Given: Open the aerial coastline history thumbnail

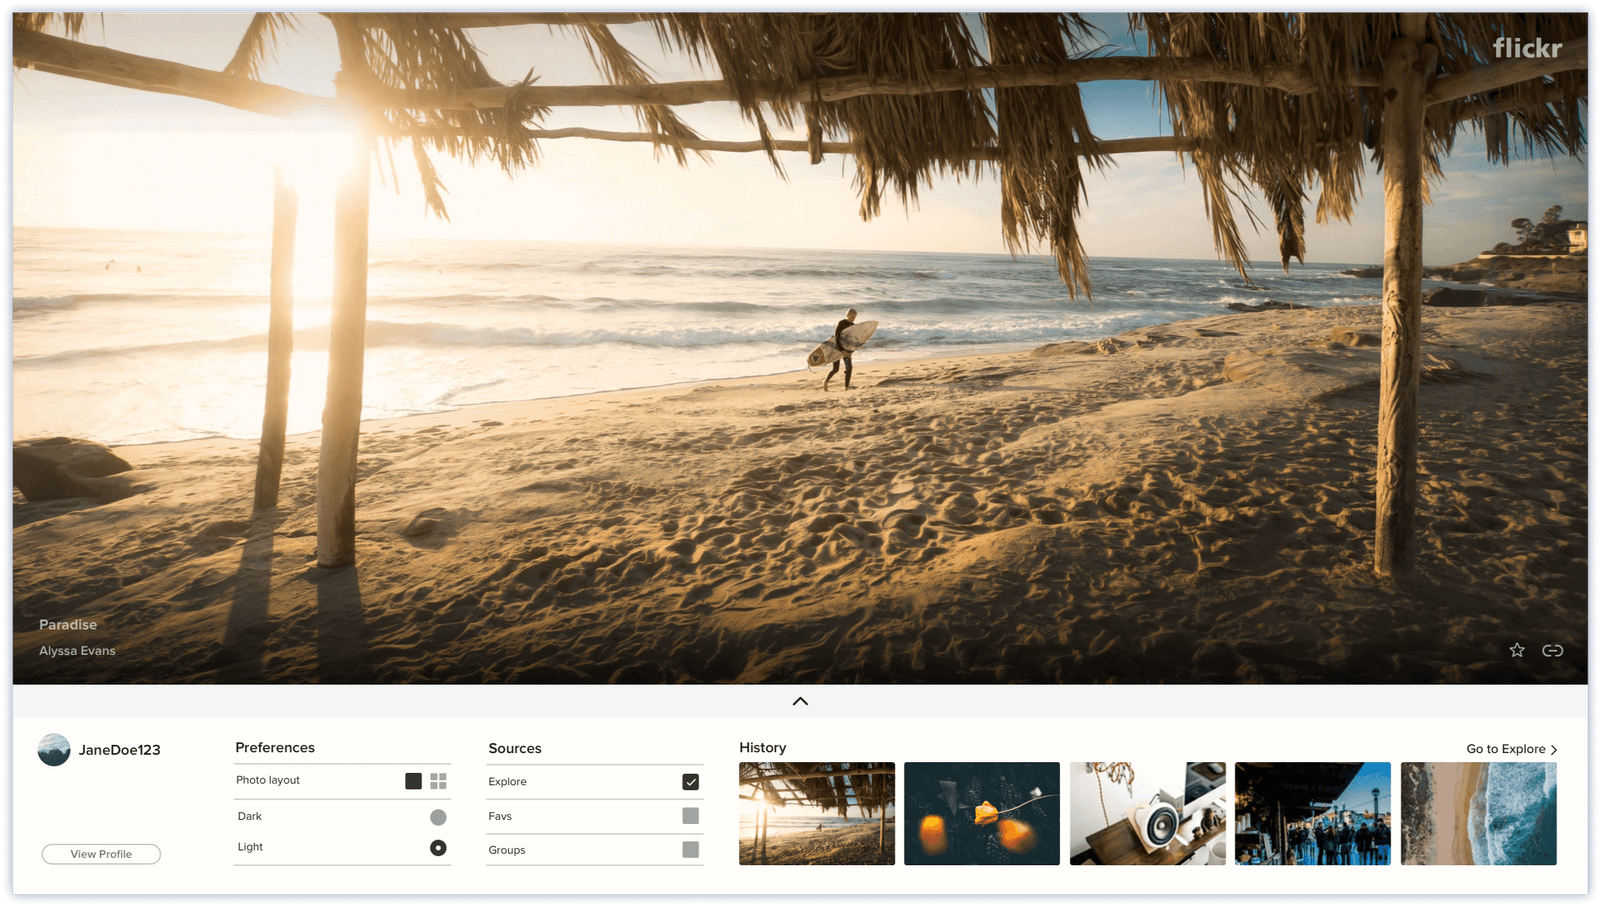Looking at the screenshot, I should coord(1479,813).
